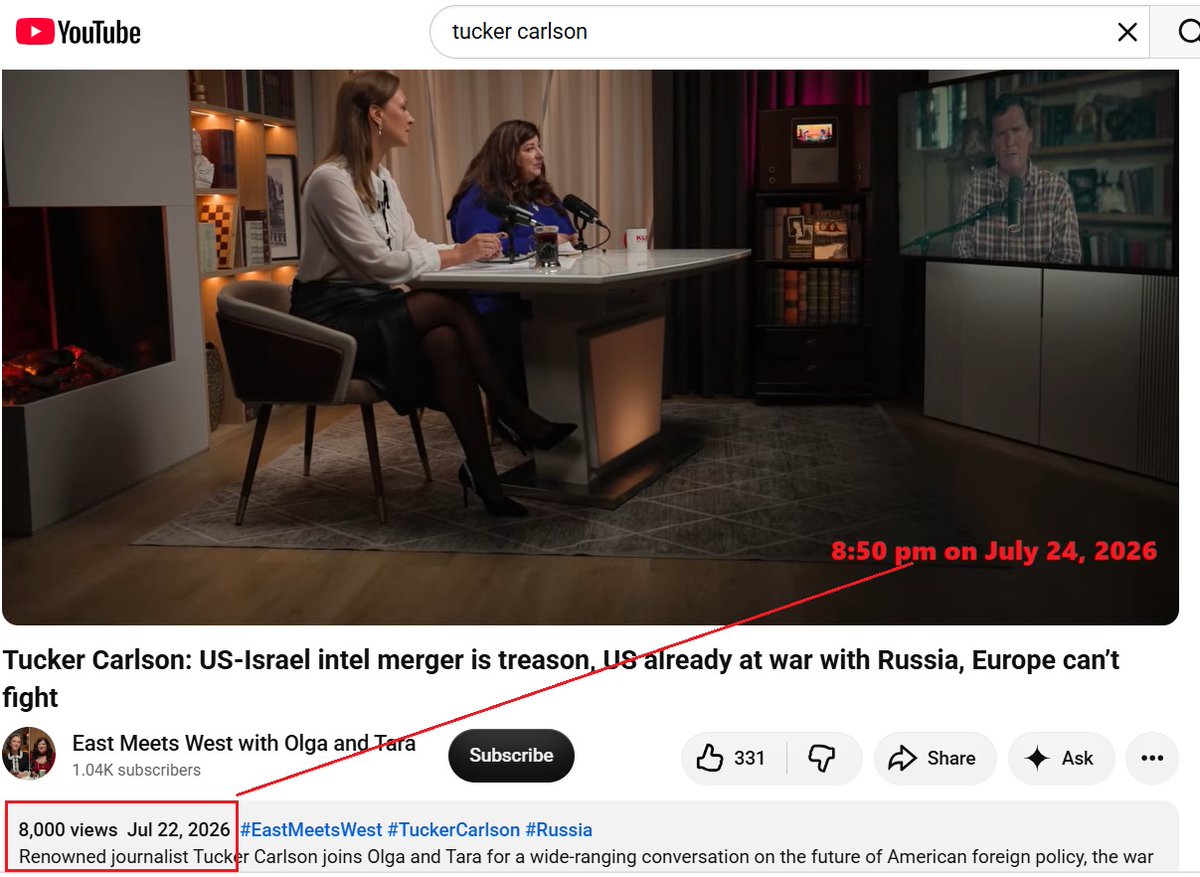Image resolution: width=1200 pixels, height=877 pixels.
Task: Like the video with 331 likes
Action: point(734,758)
